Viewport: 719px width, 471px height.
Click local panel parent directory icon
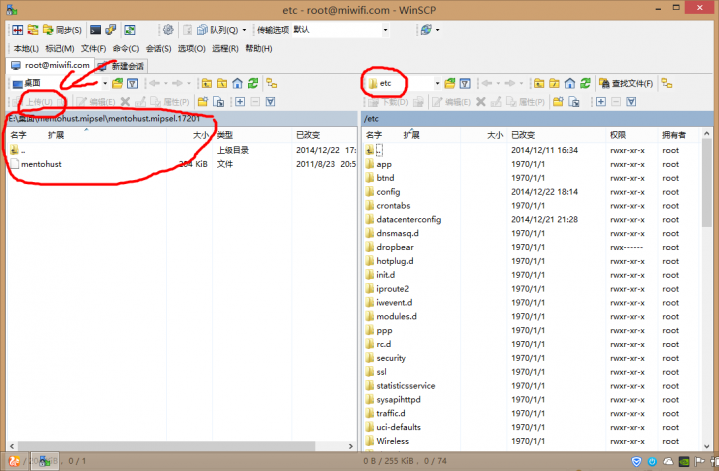[207, 83]
